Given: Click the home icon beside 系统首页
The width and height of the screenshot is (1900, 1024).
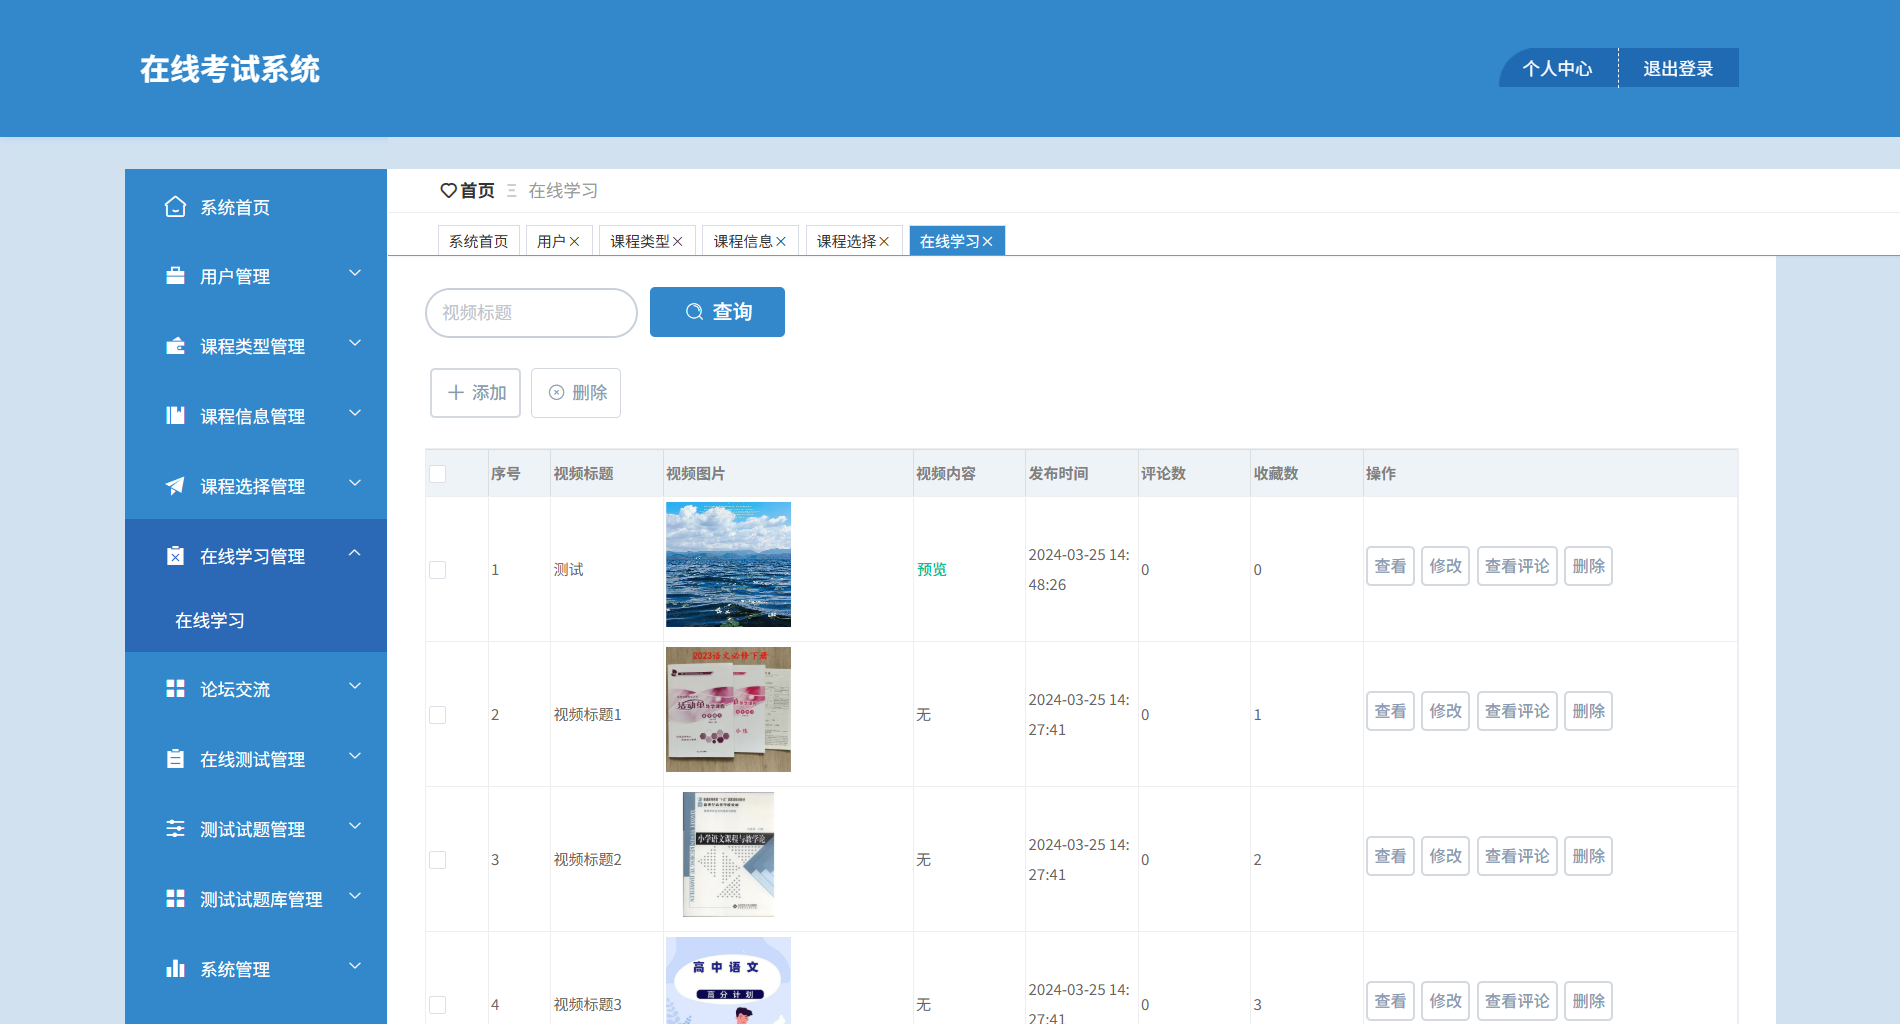Looking at the screenshot, I should (x=175, y=207).
